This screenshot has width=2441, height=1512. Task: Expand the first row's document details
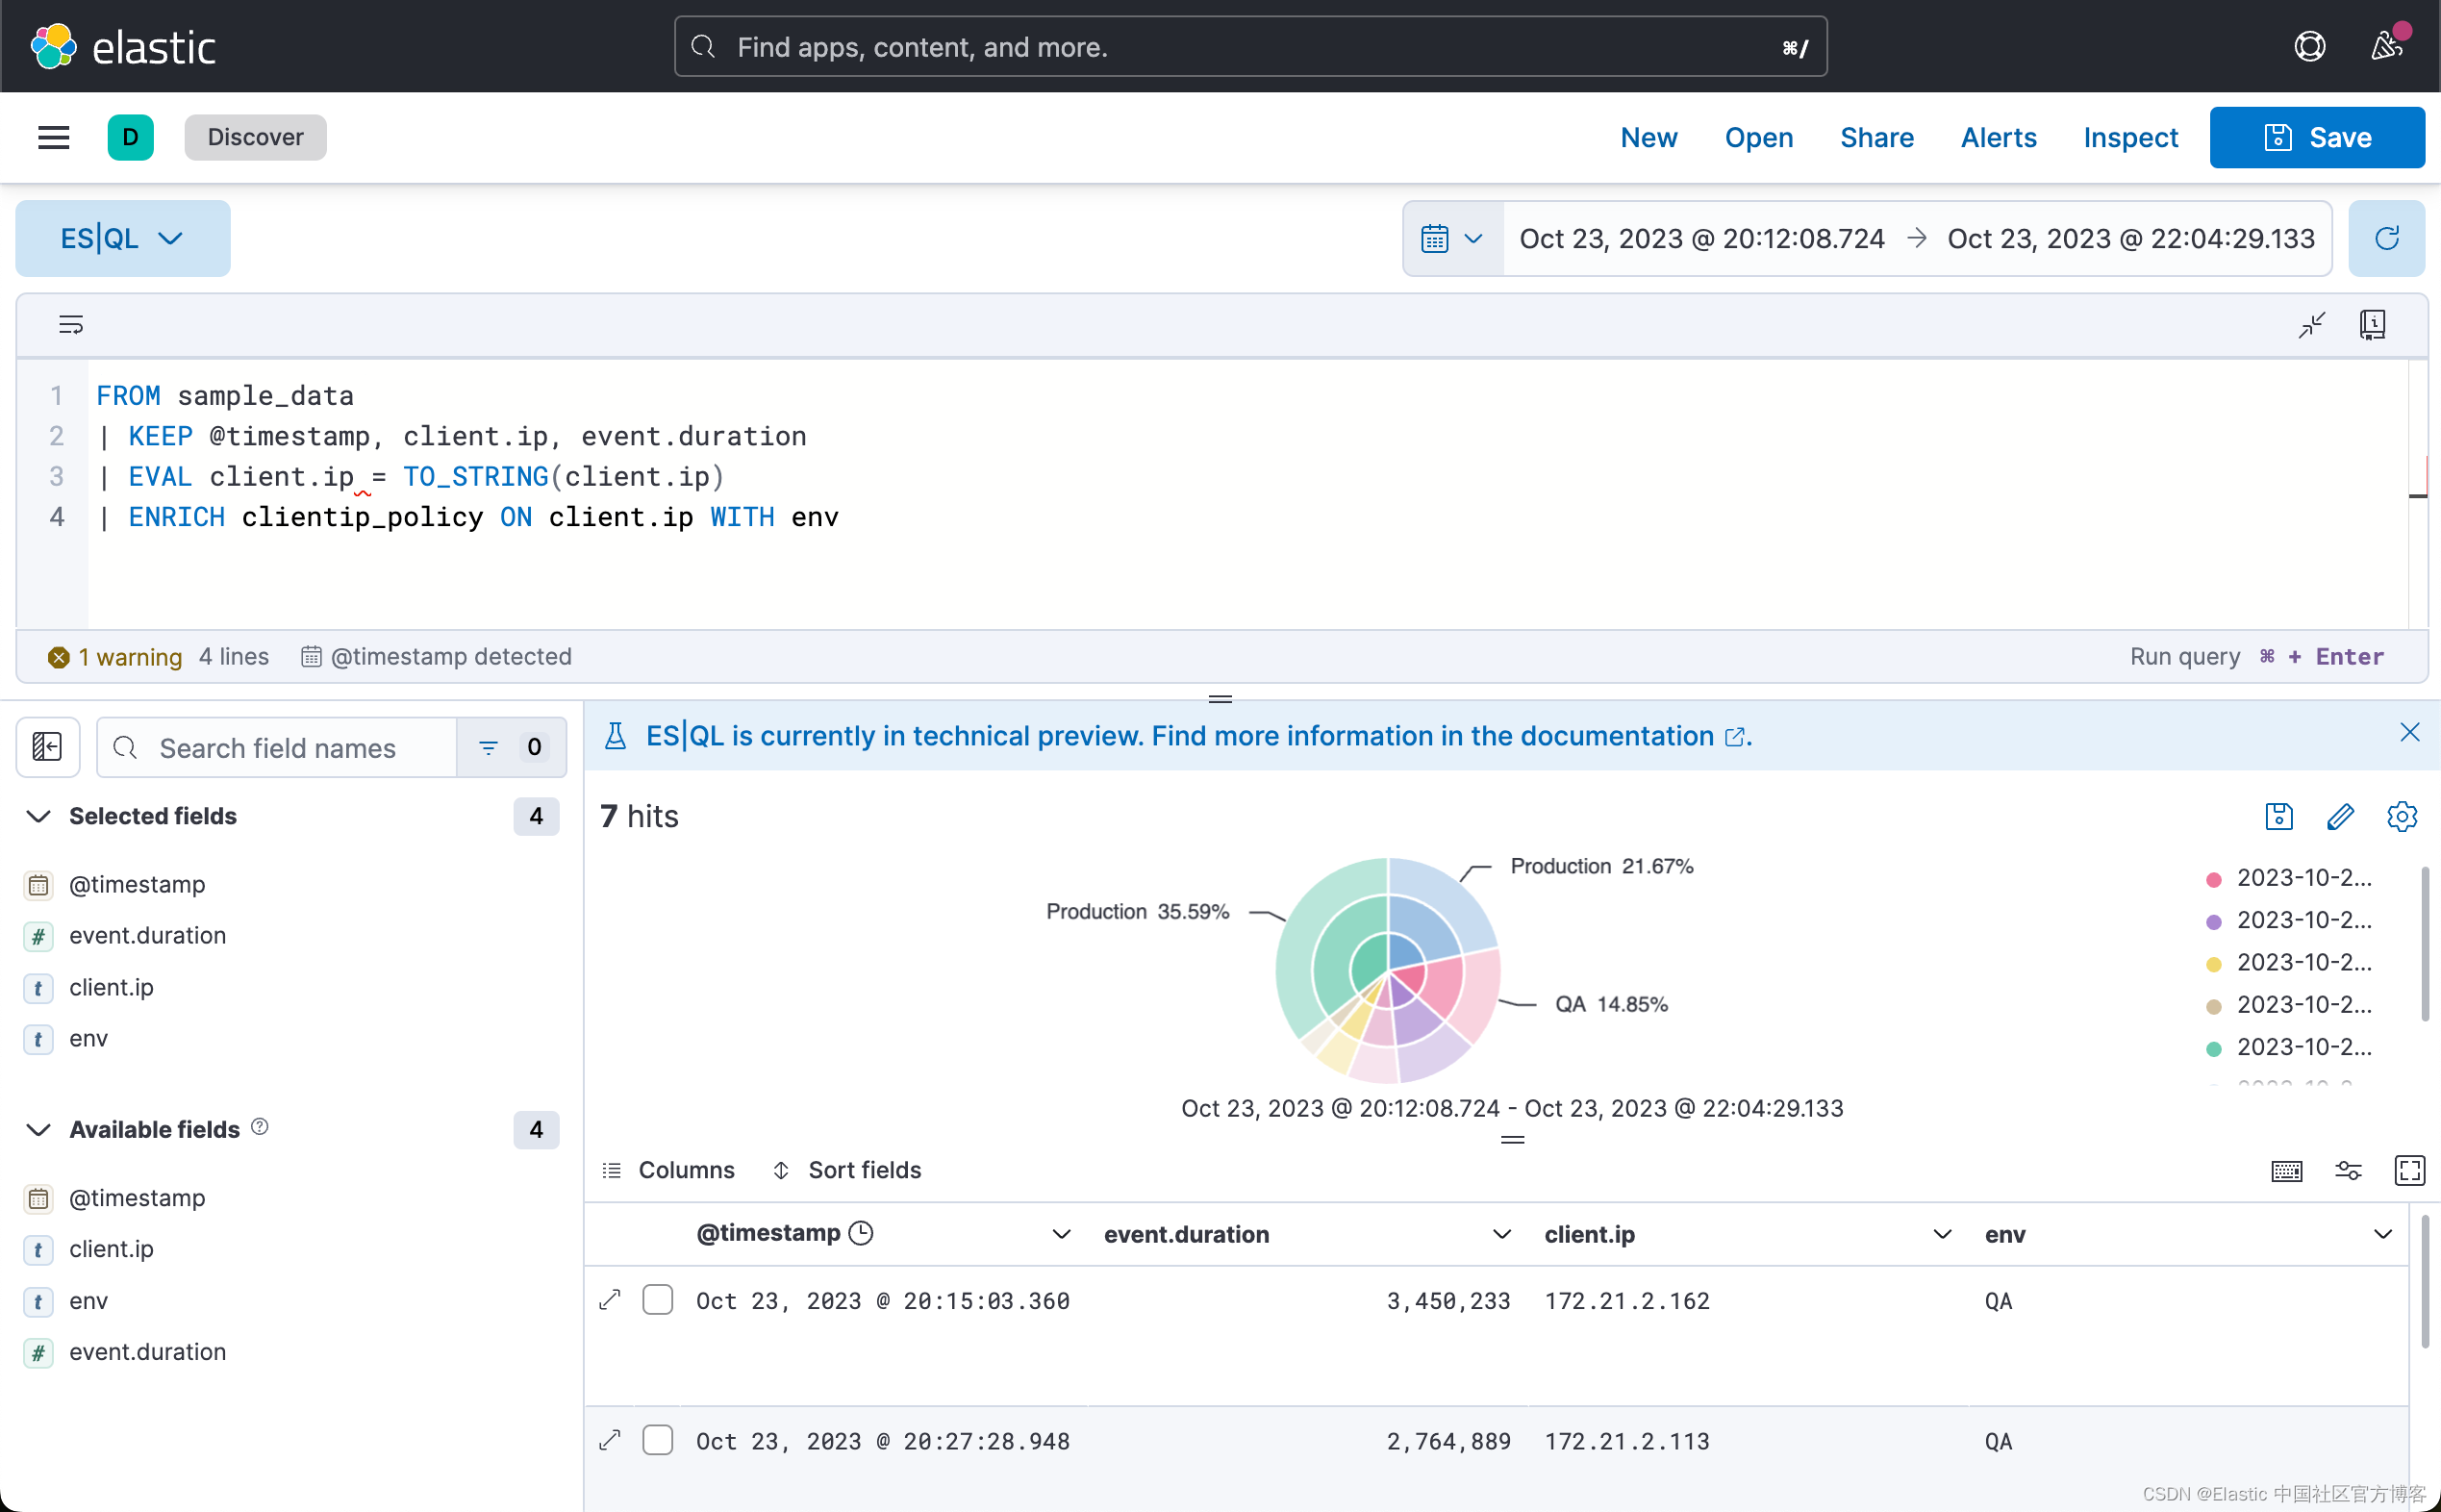[610, 1300]
